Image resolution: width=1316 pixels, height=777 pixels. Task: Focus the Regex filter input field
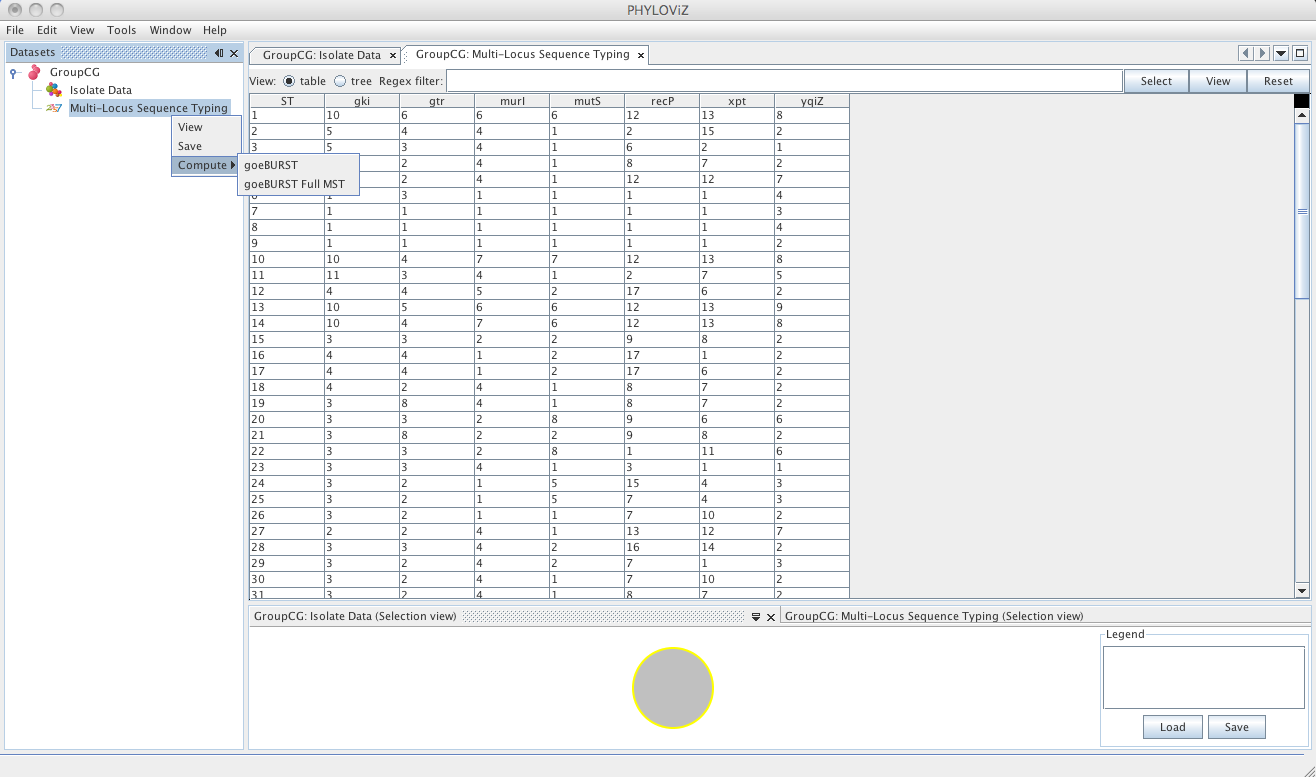click(784, 81)
